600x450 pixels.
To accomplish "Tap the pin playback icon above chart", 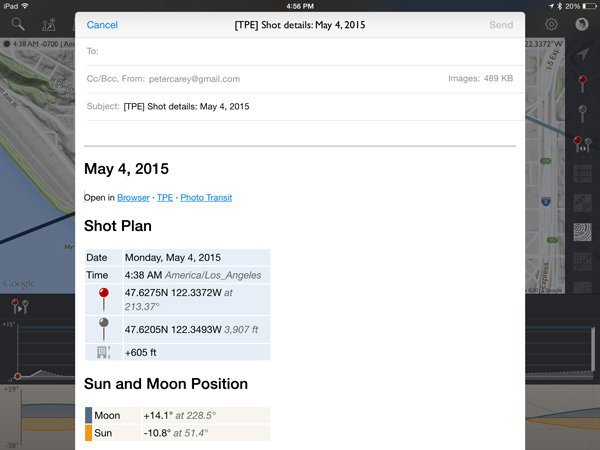I will (18, 307).
